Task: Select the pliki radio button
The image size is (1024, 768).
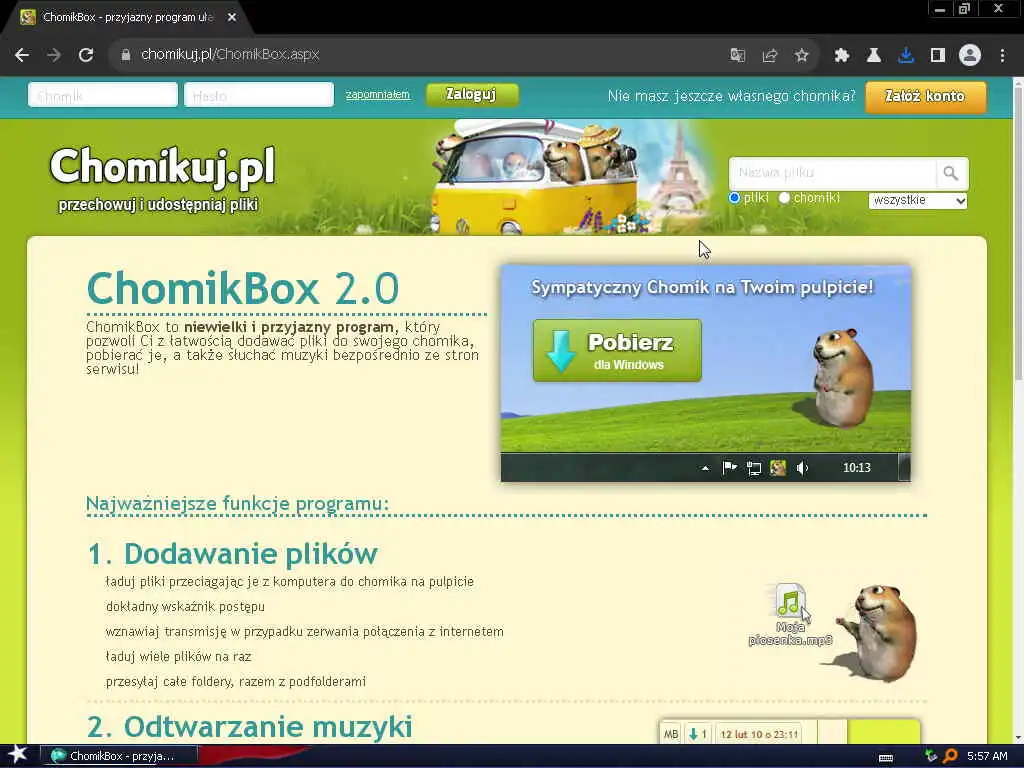Action: point(734,198)
